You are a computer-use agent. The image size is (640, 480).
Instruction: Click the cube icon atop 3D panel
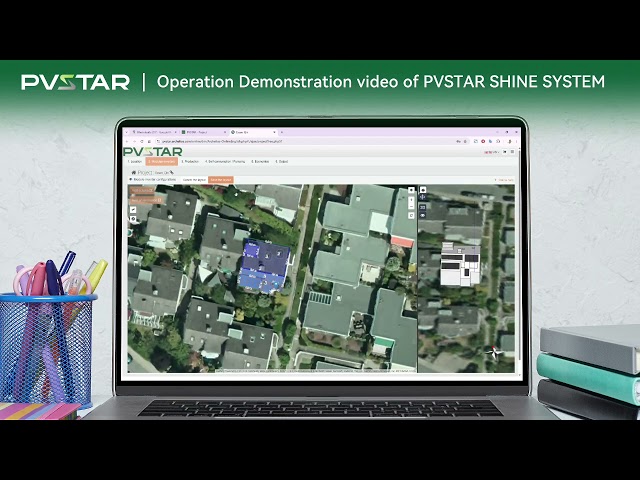click(423, 190)
